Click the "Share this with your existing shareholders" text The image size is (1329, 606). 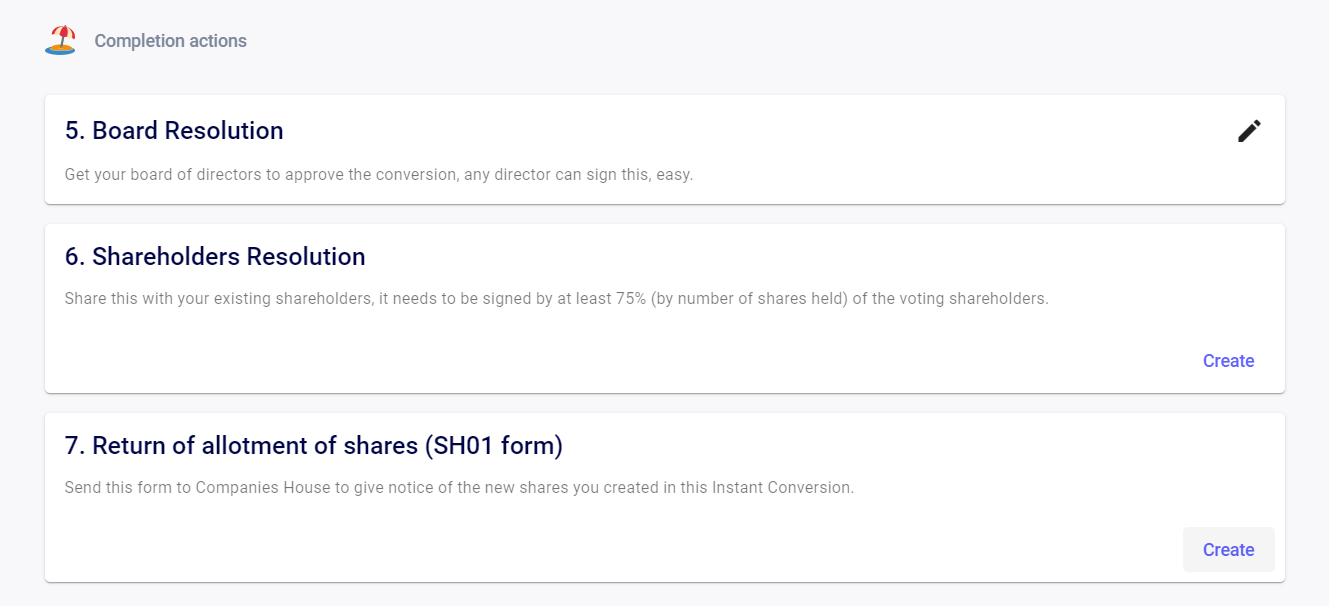tap(218, 299)
